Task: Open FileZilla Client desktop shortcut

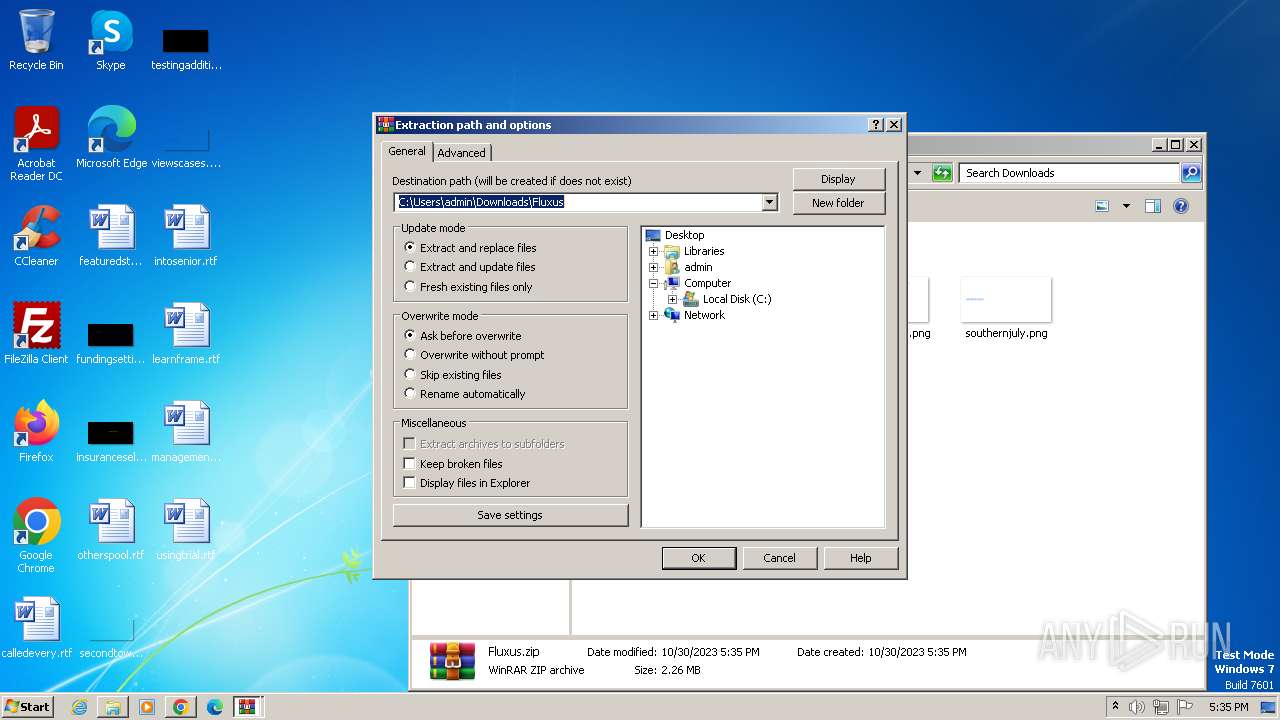Action: coord(36,334)
